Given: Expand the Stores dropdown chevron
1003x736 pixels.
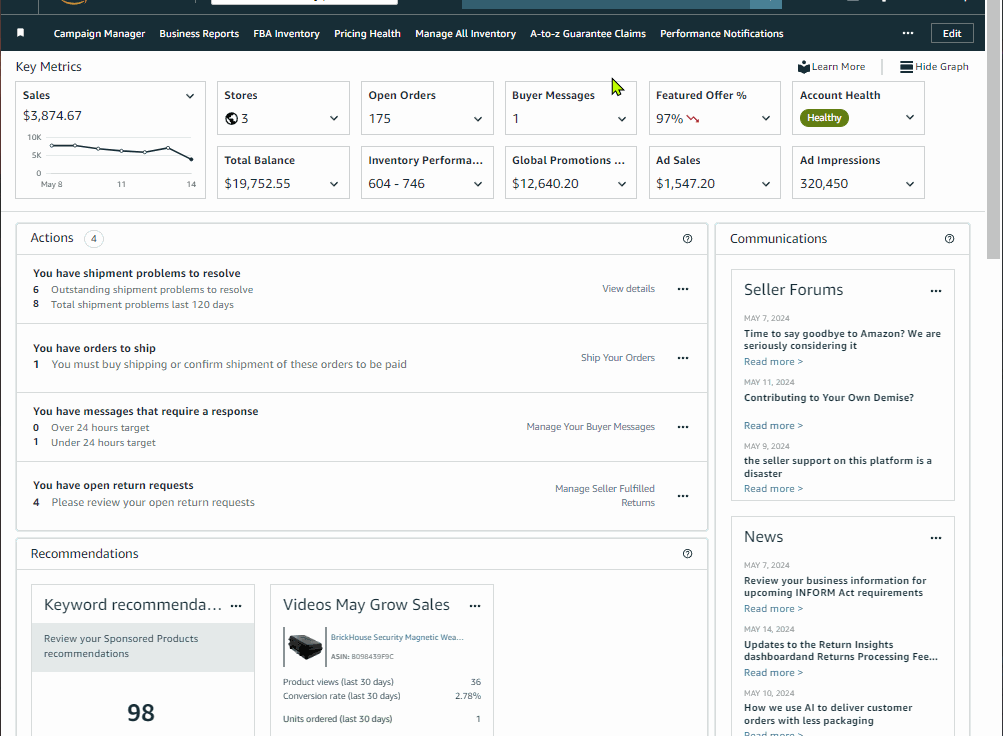Looking at the screenshot, I should [334, 118].
